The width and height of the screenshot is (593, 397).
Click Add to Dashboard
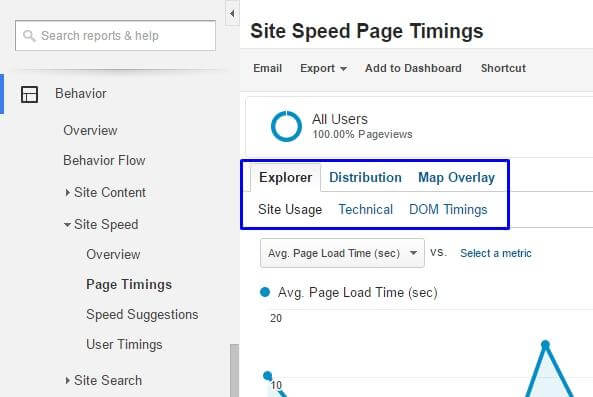point(413,68)
